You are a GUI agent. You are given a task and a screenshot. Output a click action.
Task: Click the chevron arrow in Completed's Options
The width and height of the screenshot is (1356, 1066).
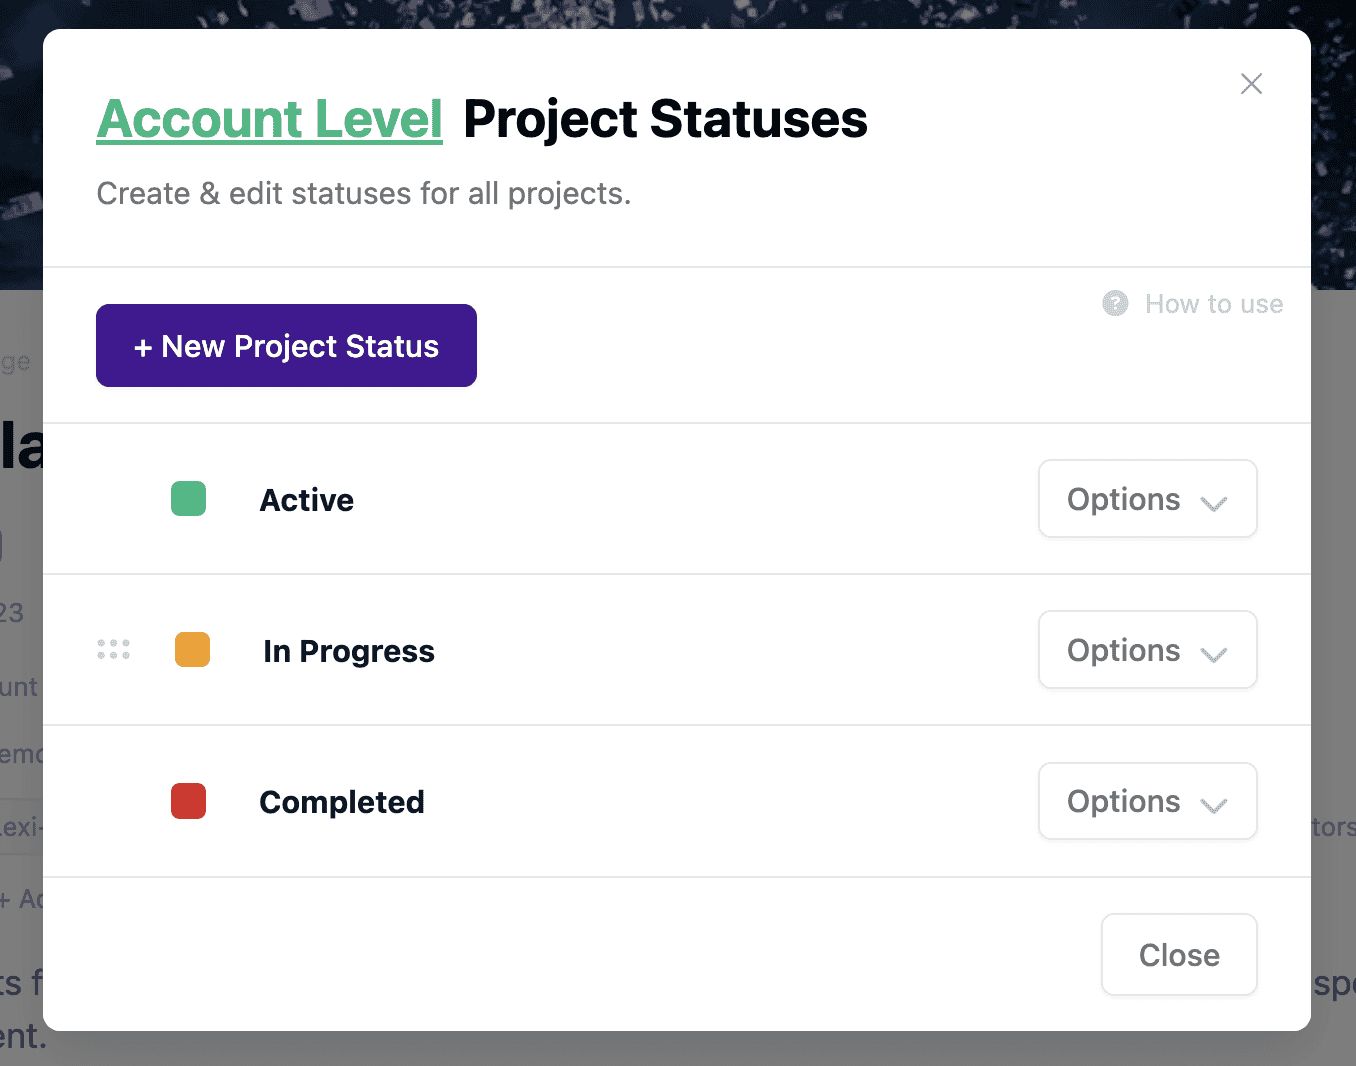click(1214, 805)
